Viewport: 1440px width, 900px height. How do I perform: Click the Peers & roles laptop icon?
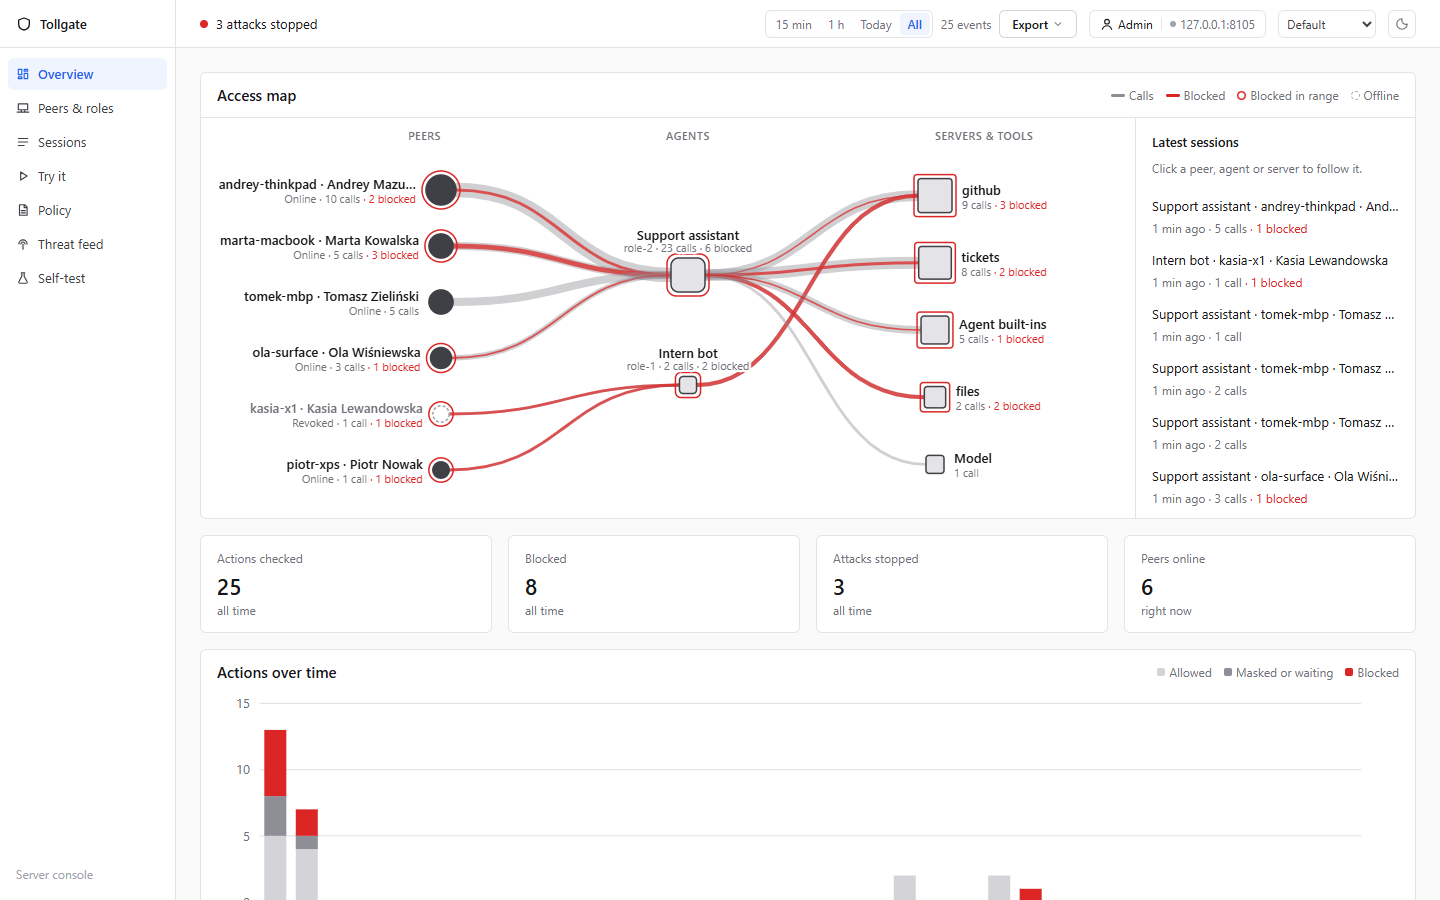(x=23, y=108)
